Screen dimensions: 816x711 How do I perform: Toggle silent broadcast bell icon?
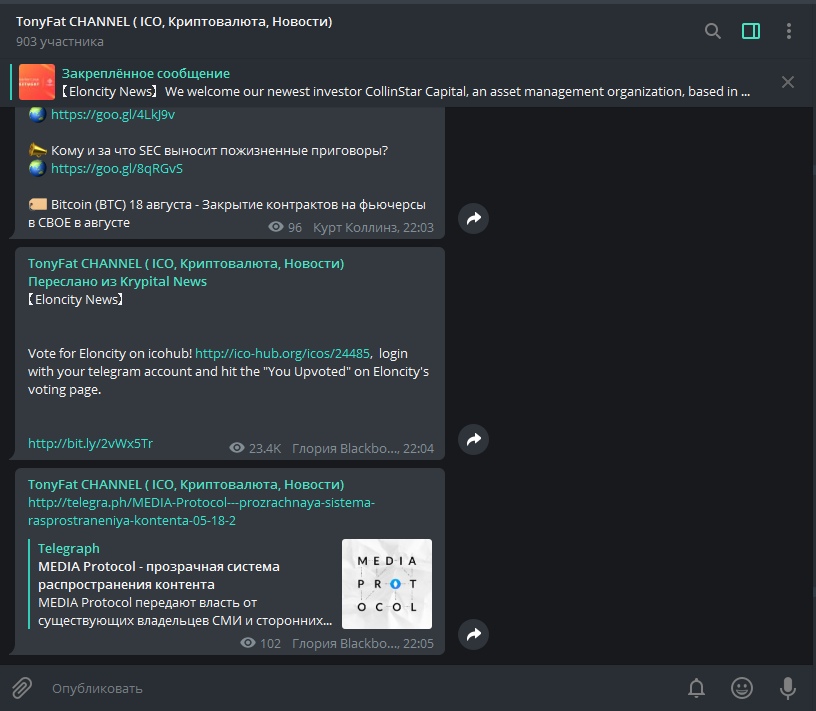pos(696,688)
